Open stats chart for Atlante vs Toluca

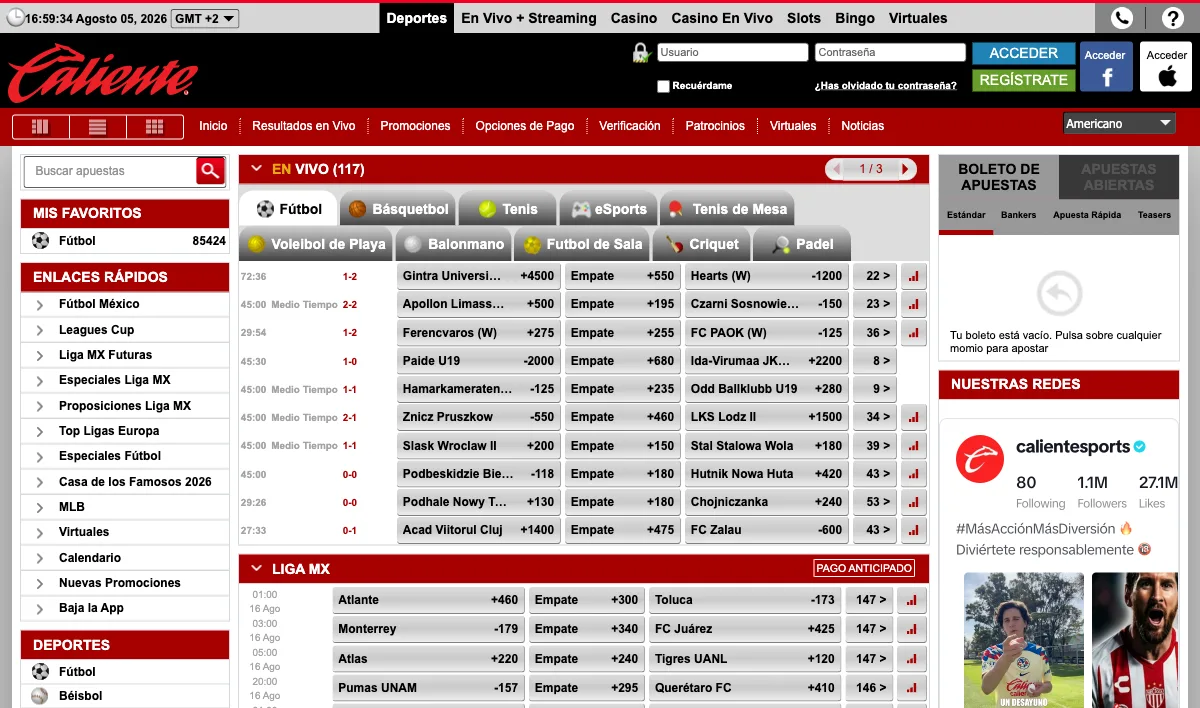[x=913, y=600]
